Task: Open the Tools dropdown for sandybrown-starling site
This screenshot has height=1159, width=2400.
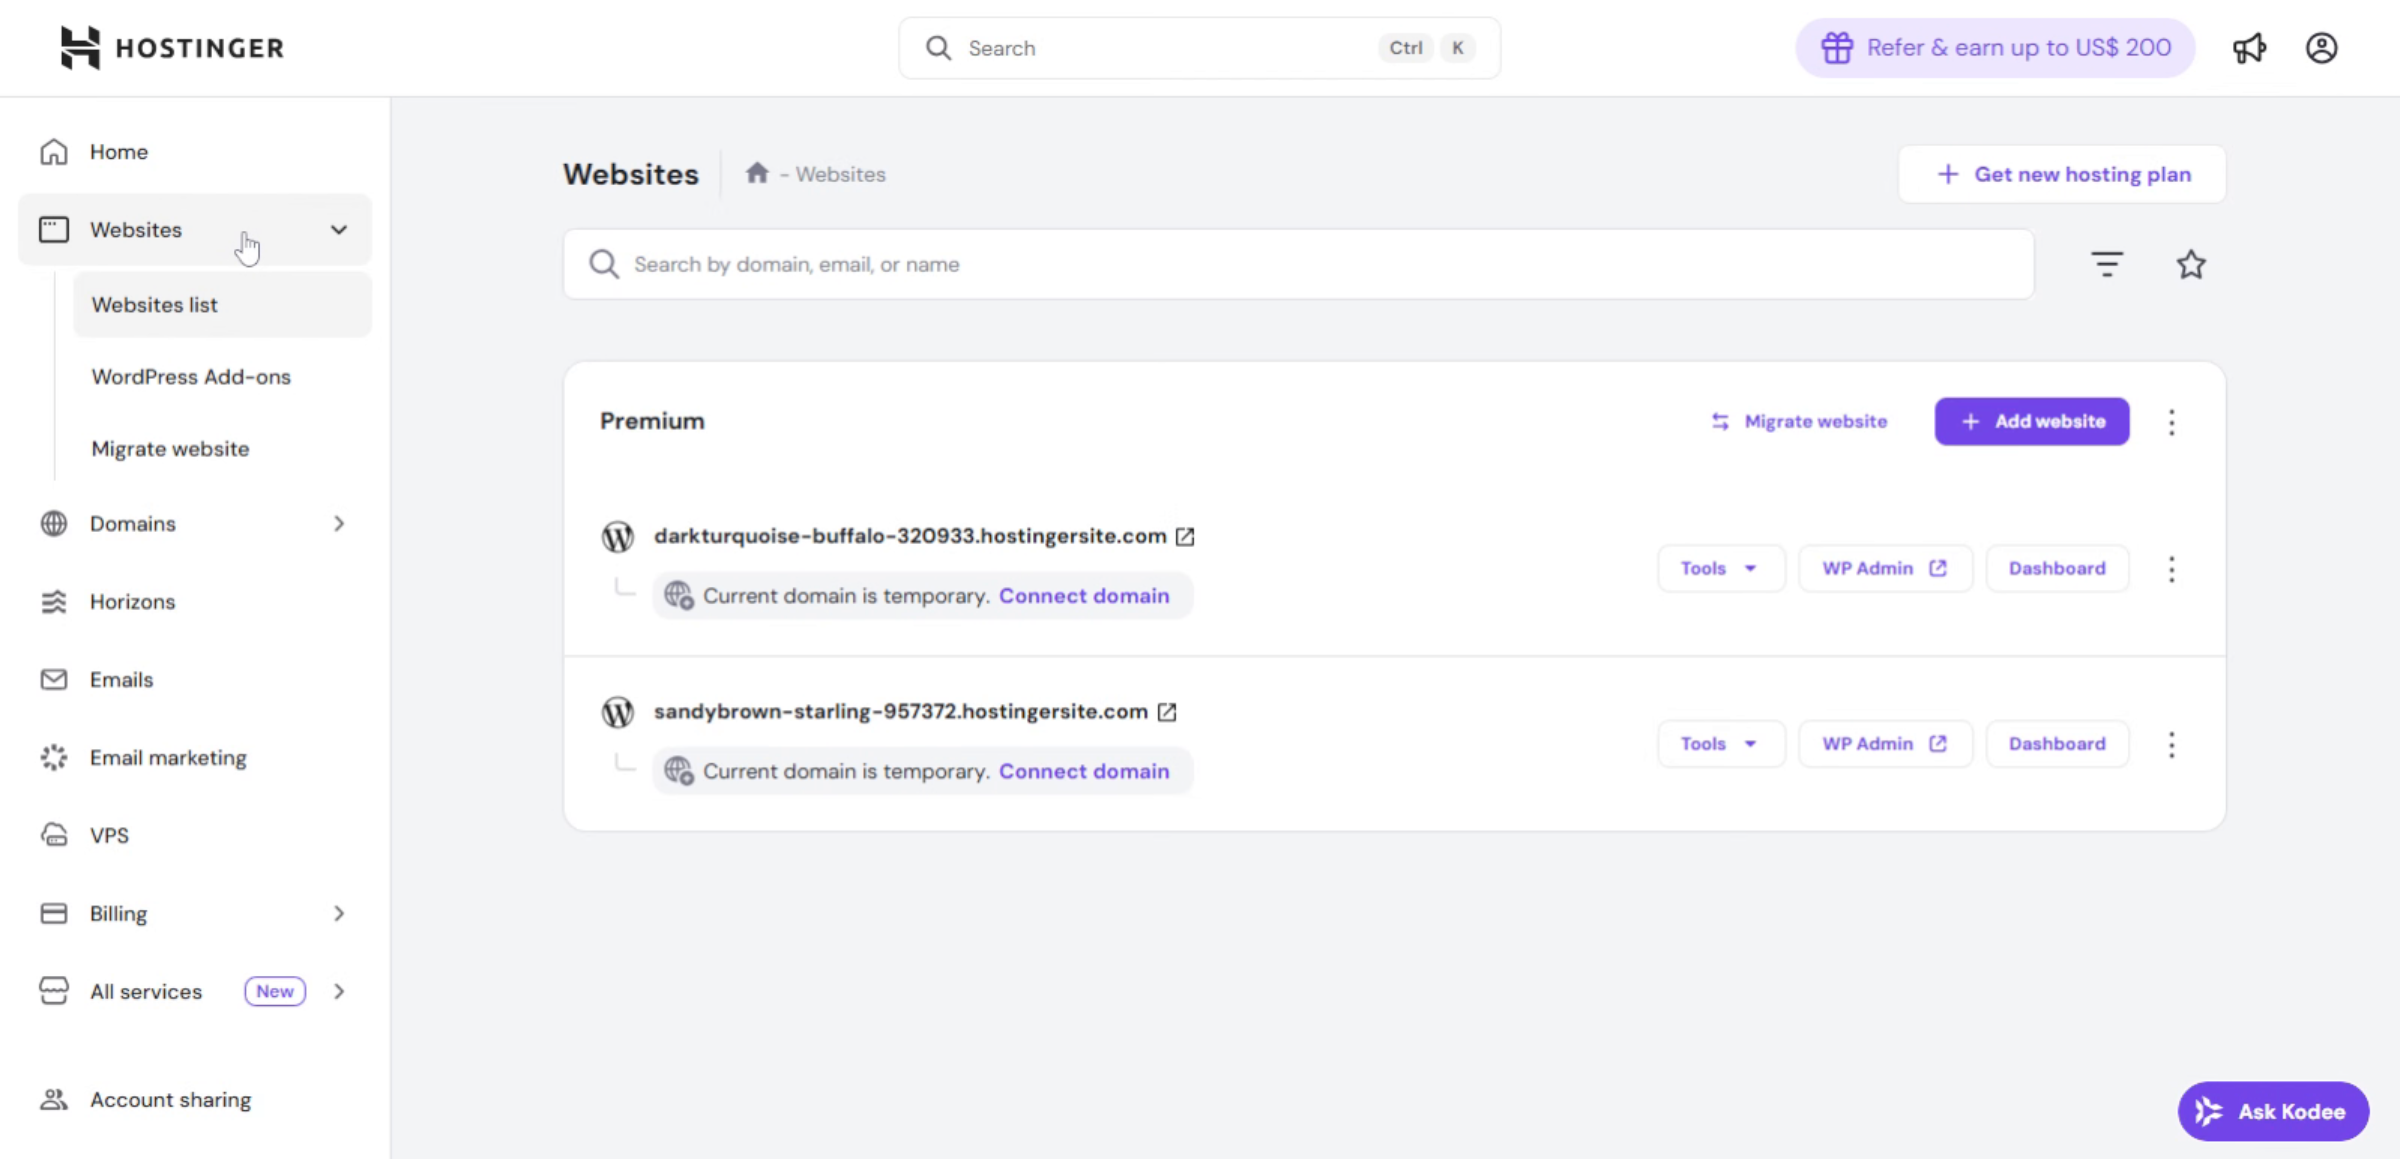Action: pos(1720,743)
